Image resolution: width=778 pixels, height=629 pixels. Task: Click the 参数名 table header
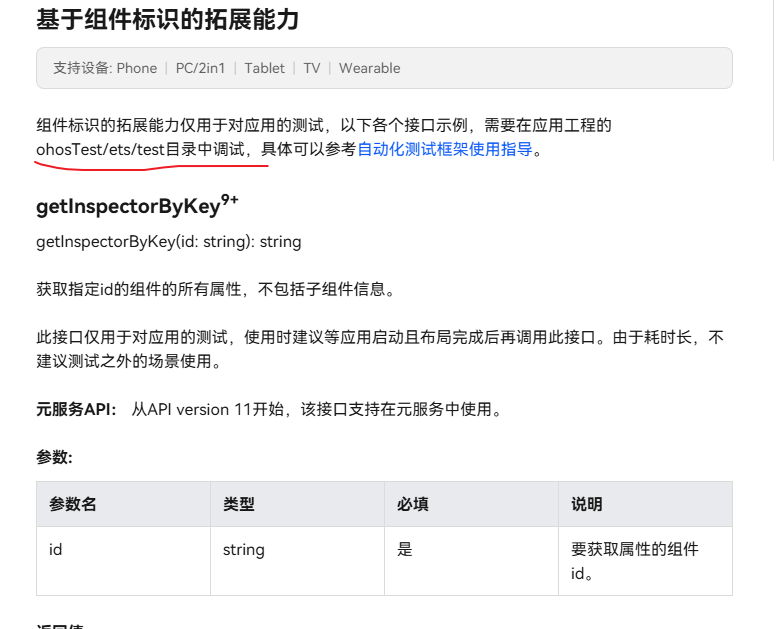click(73, 504)
